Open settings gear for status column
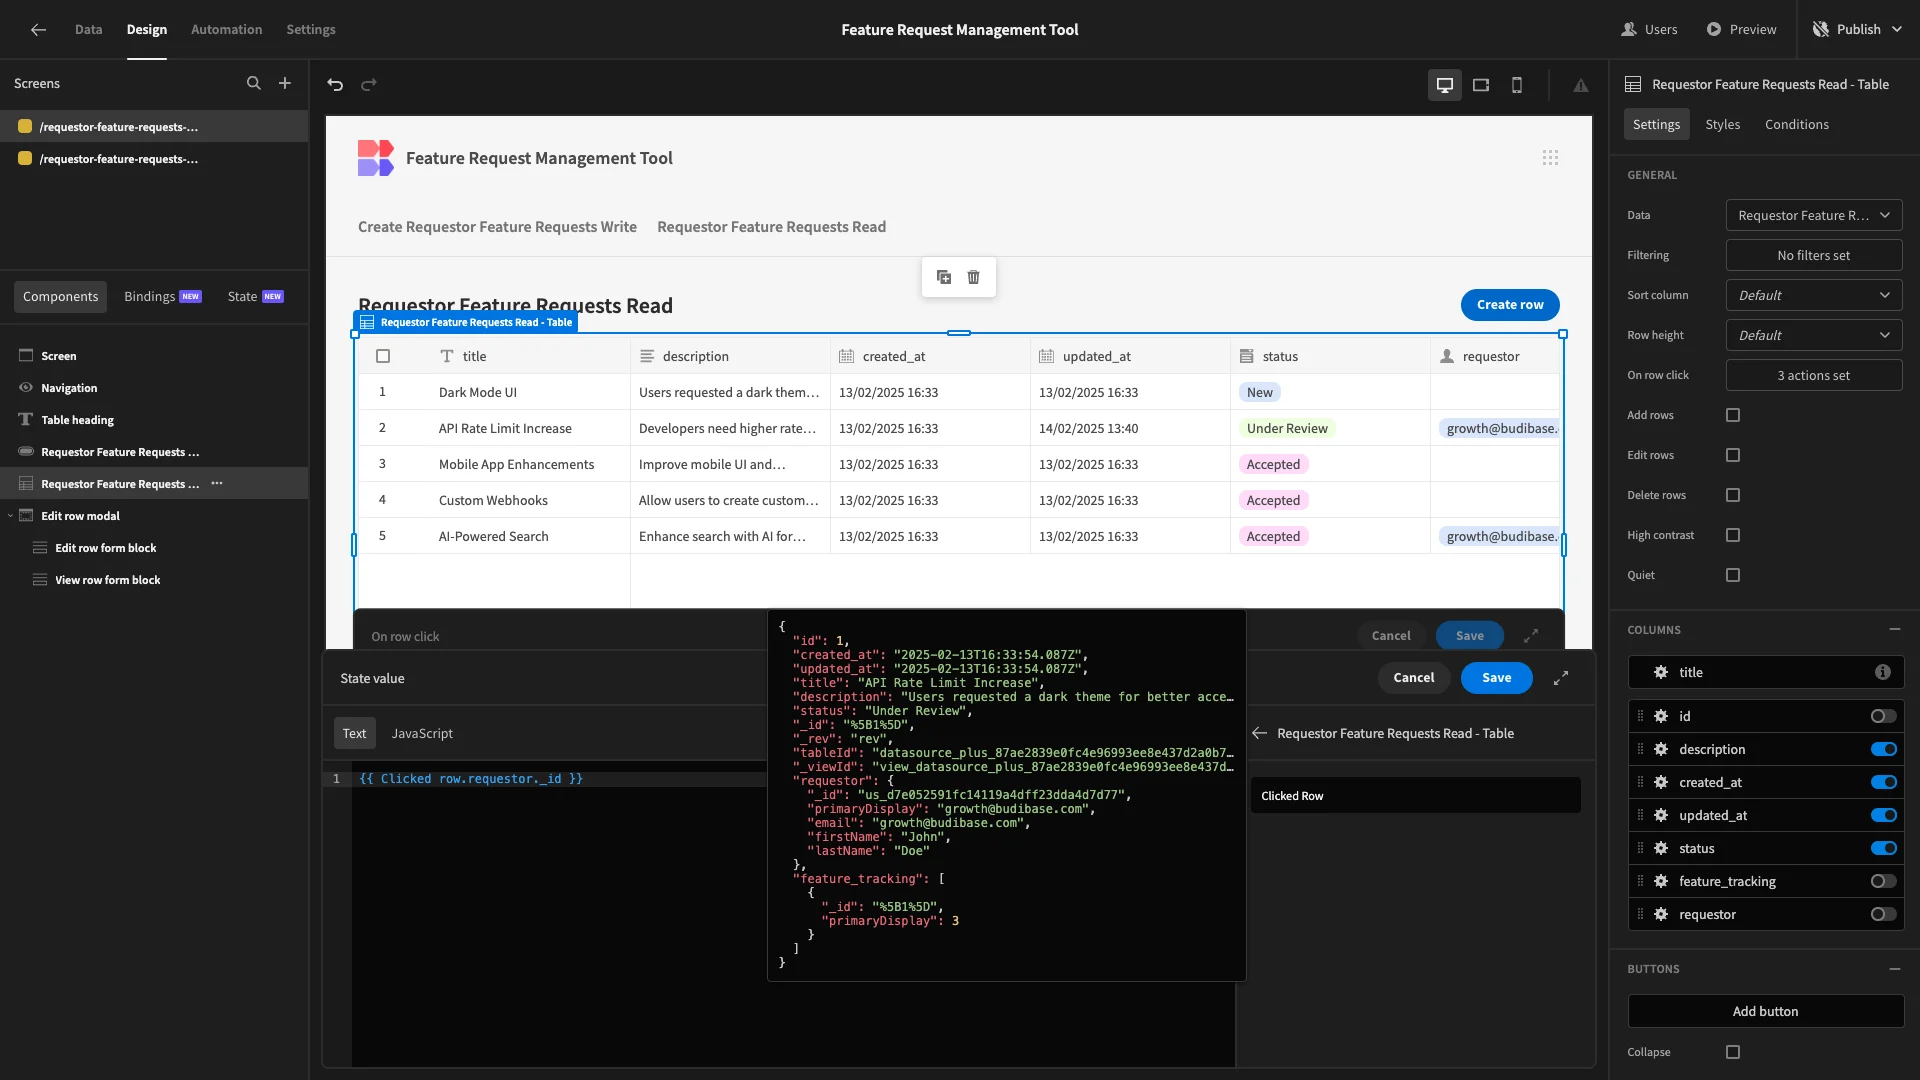The height and width of the screenshot is (1080, 1920). (1661, 848)
